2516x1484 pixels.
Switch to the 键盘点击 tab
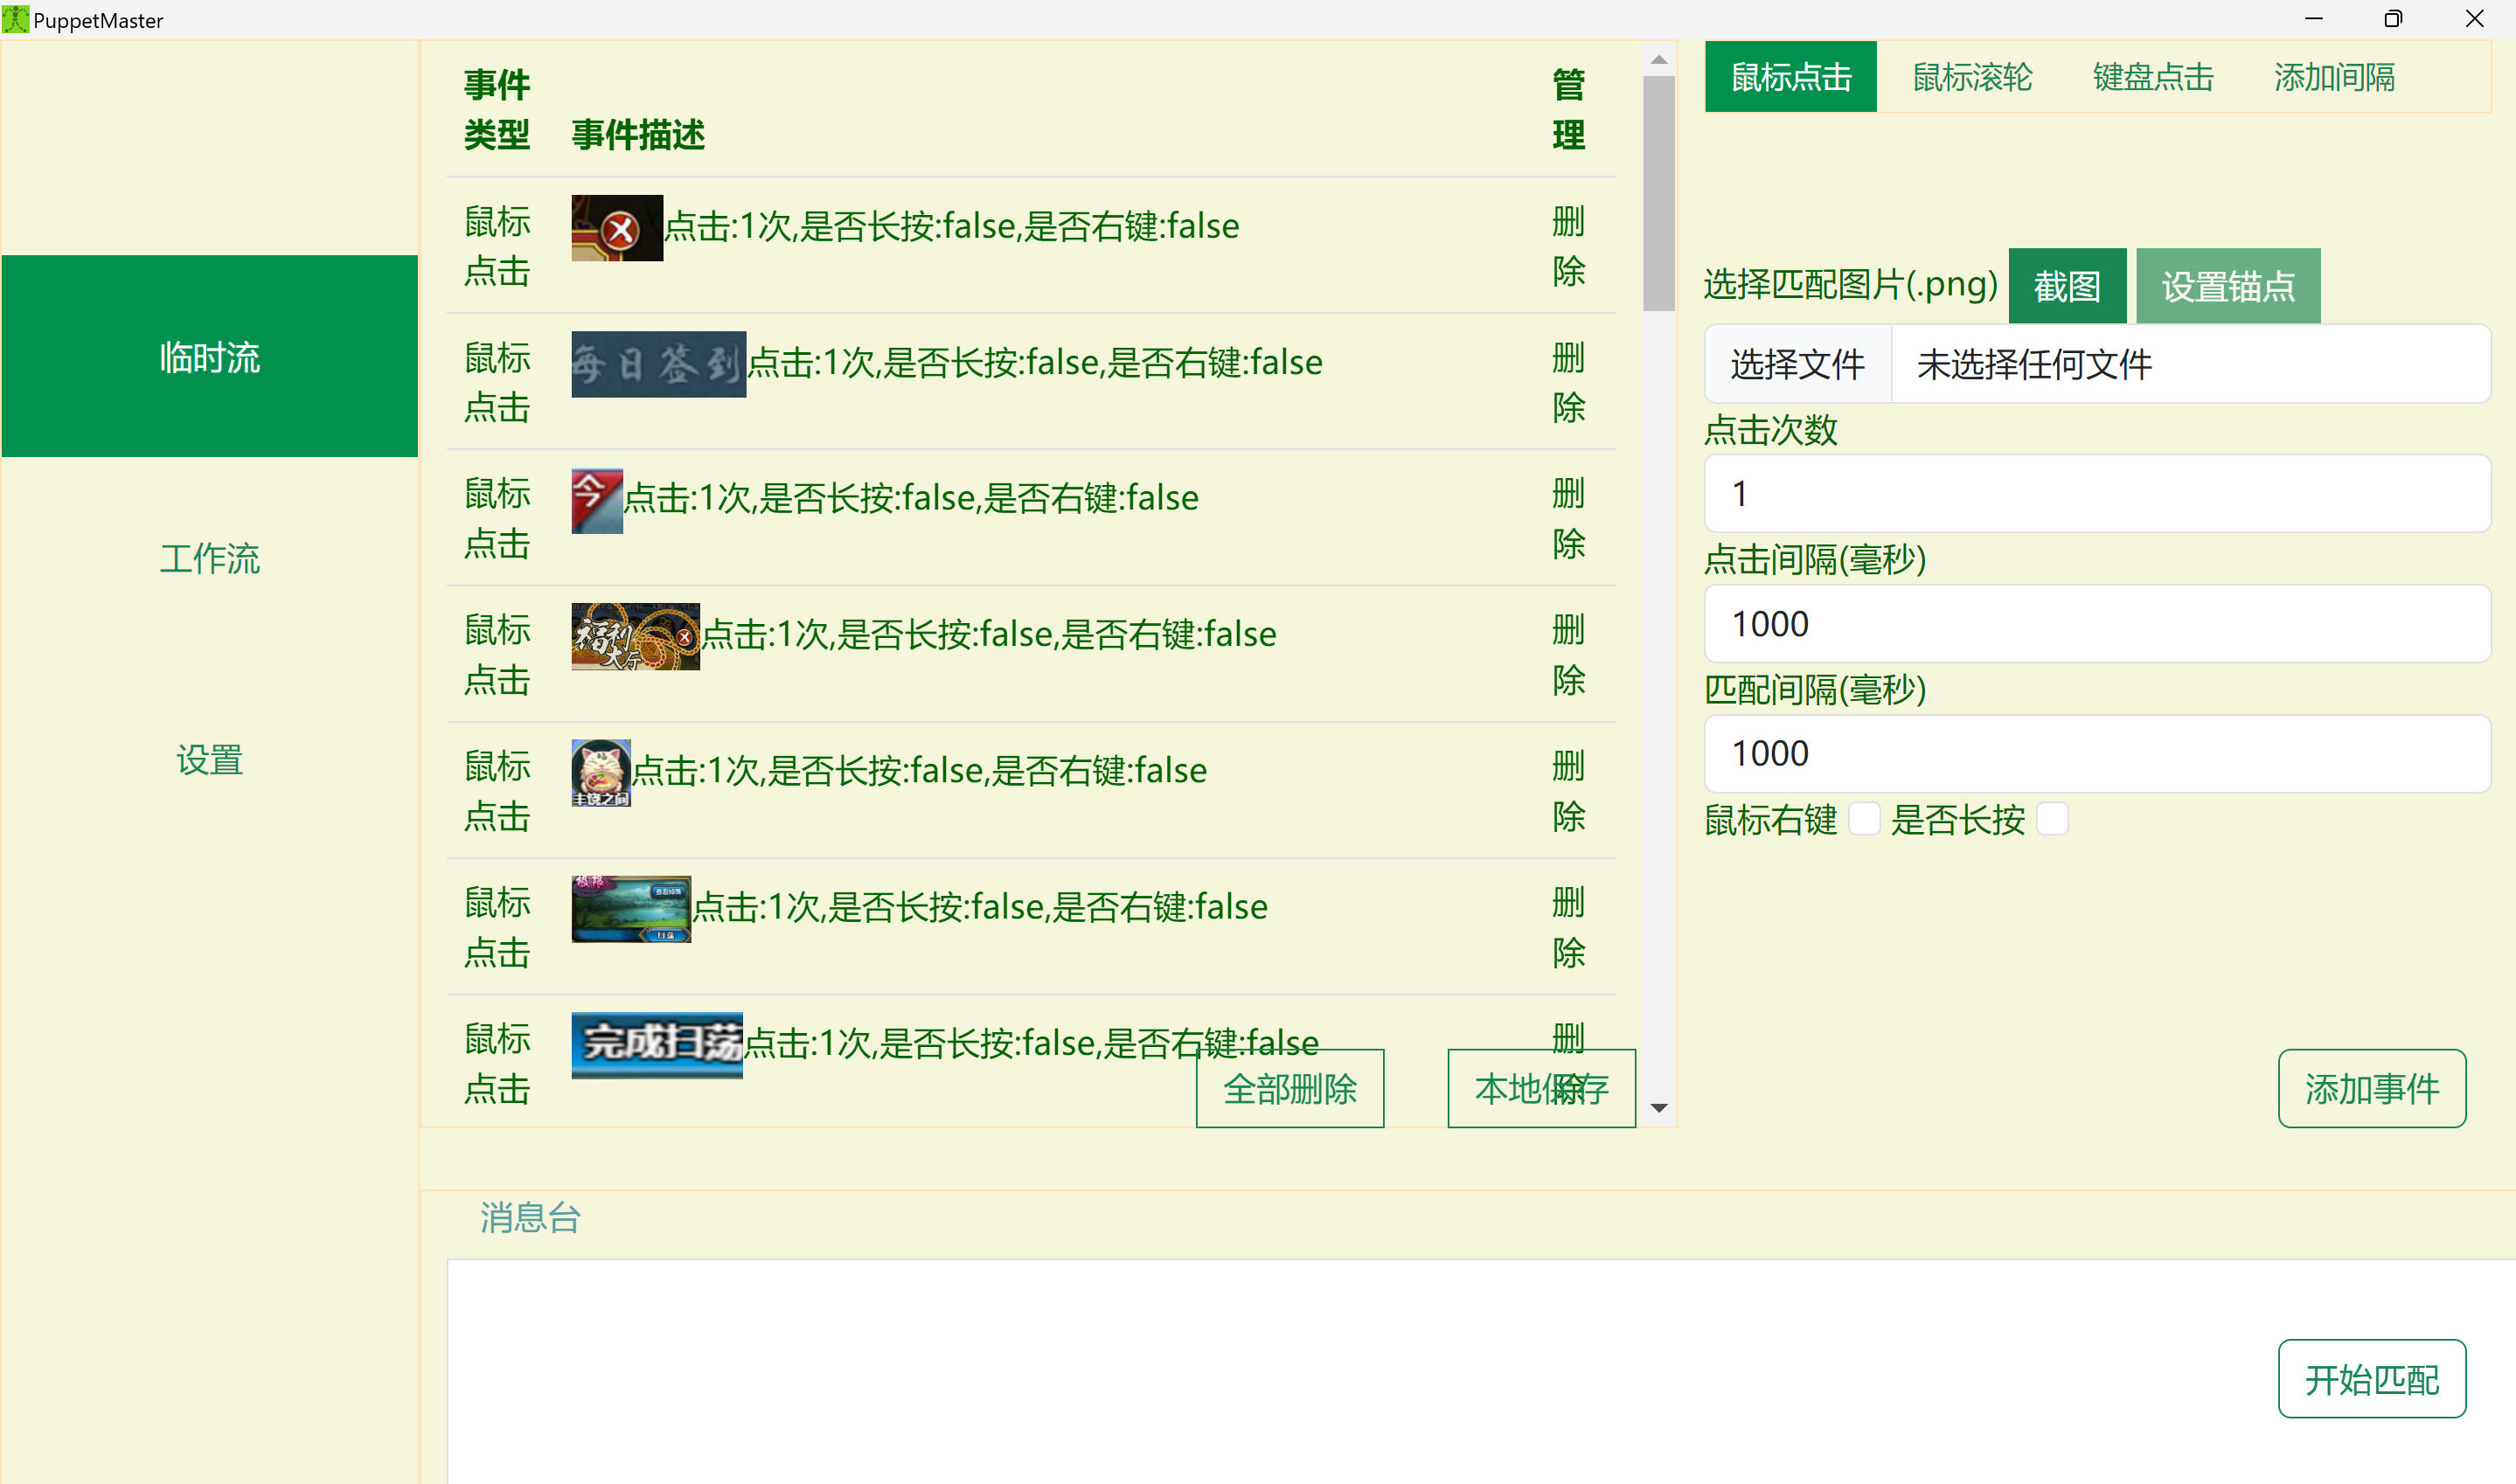[x=2151, y=77]
